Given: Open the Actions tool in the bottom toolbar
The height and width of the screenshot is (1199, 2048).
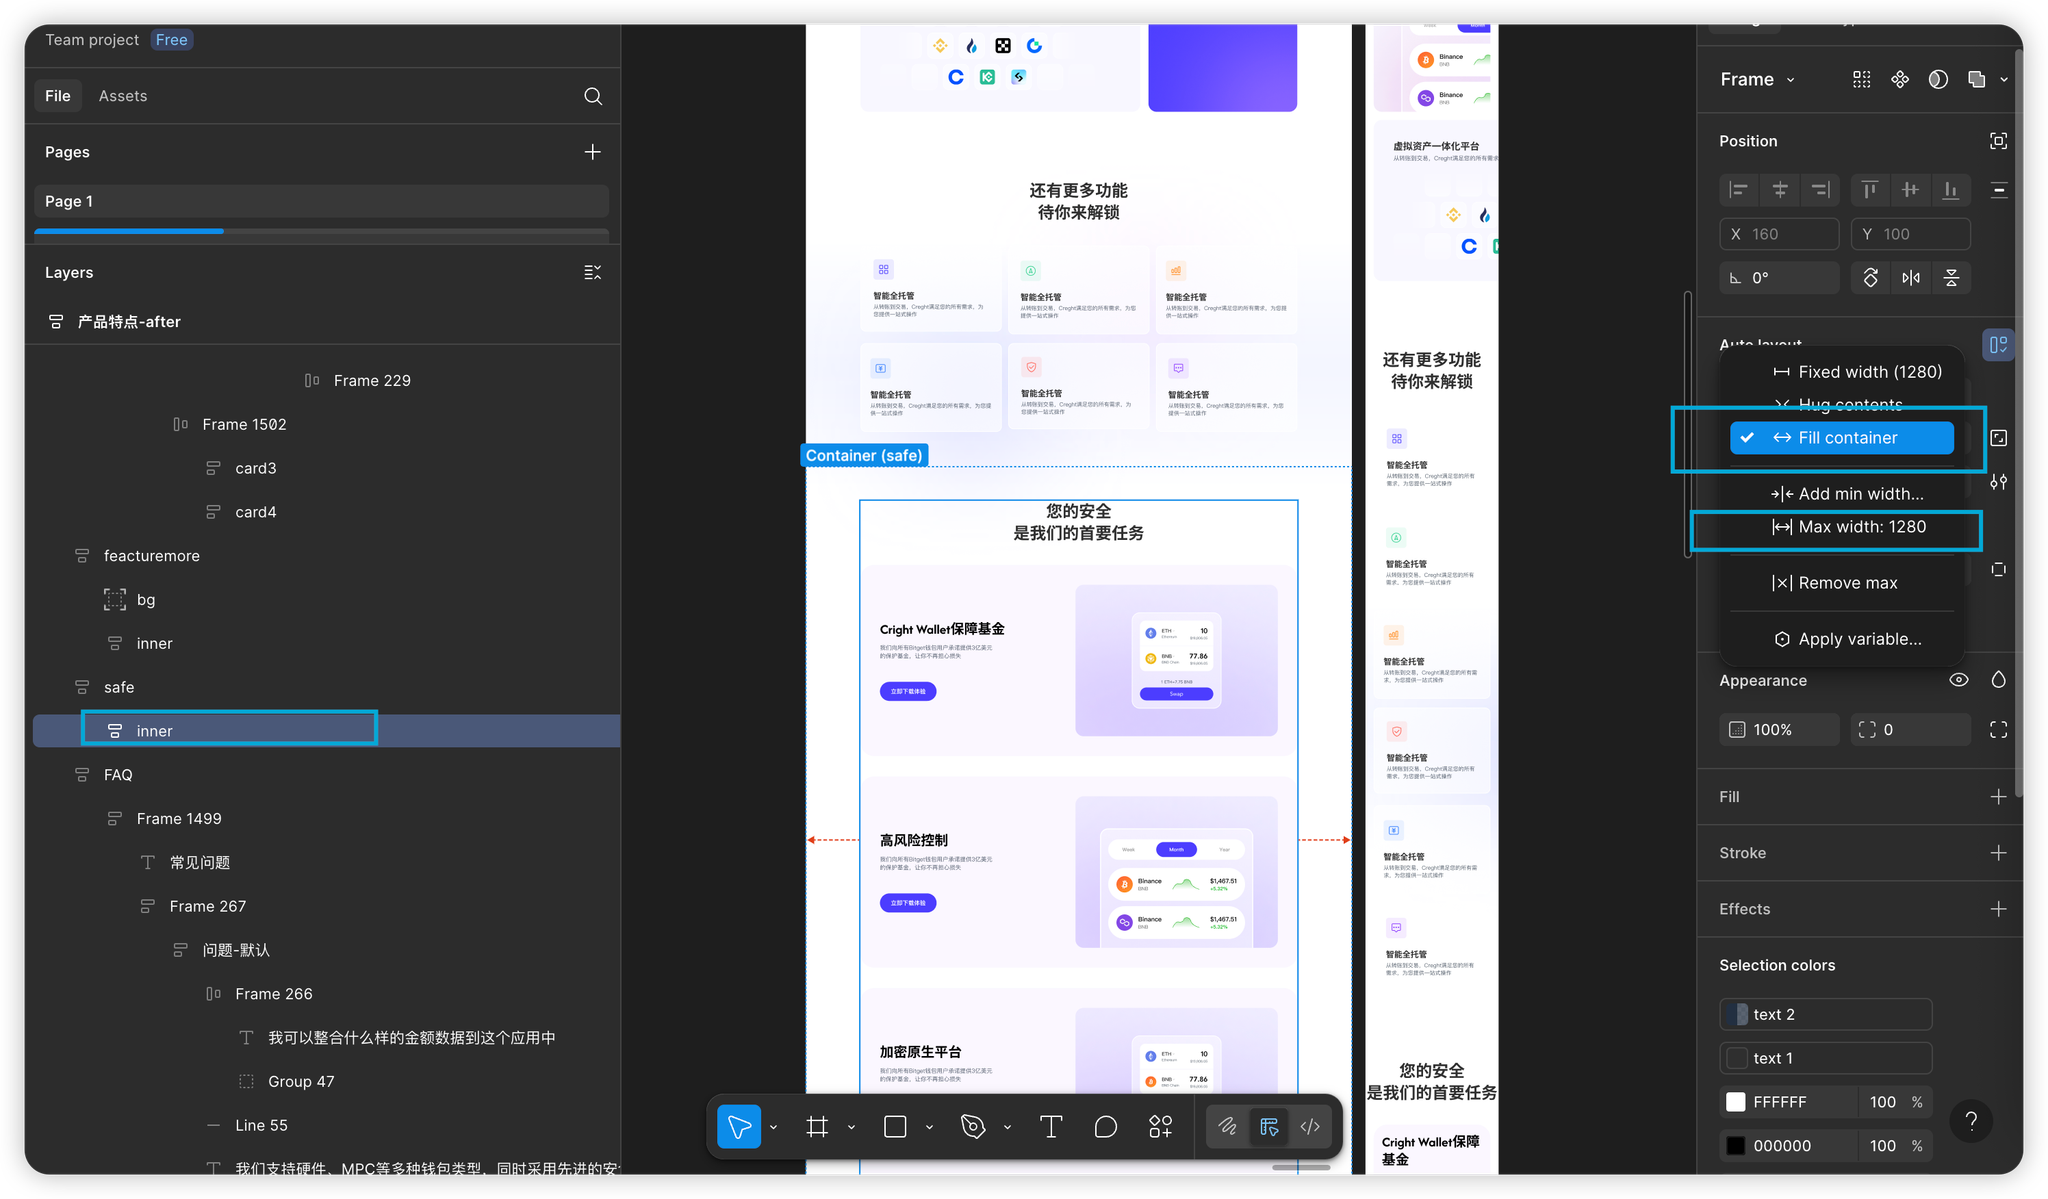Looking at the screenshot, I should [1160, 1127].
